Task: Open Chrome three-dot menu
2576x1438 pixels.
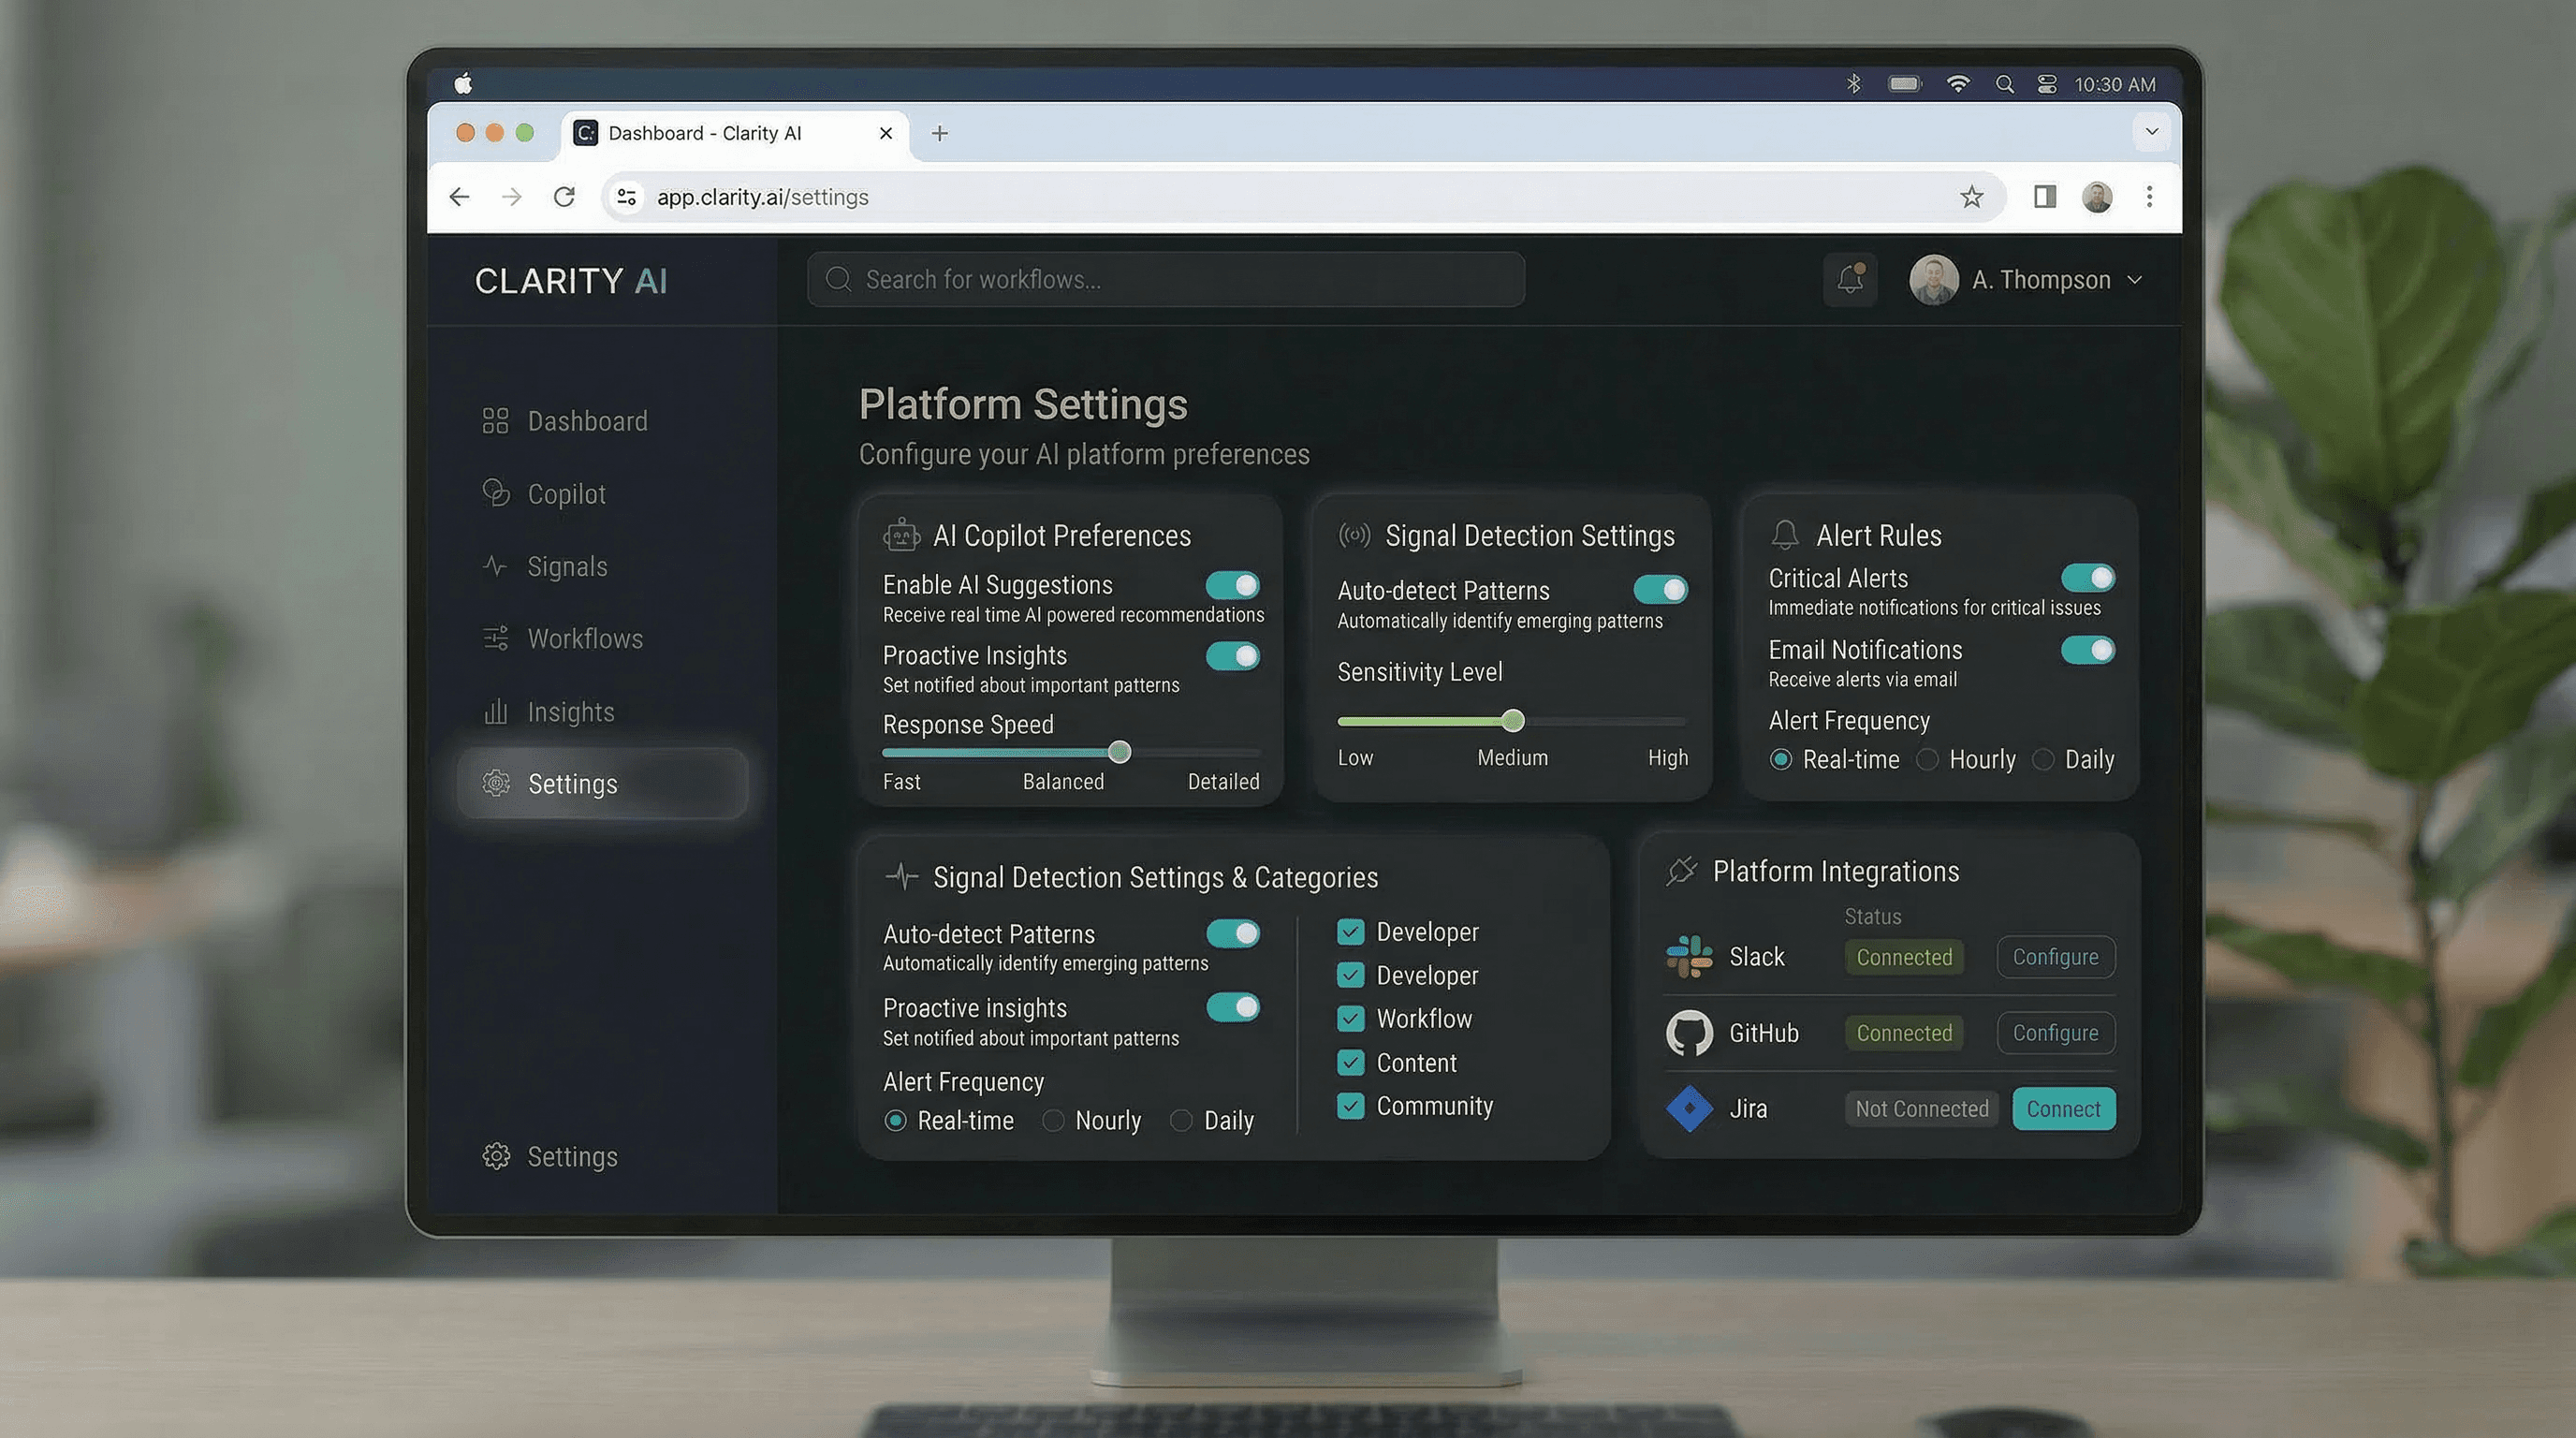Action: tap(2149, 197)
